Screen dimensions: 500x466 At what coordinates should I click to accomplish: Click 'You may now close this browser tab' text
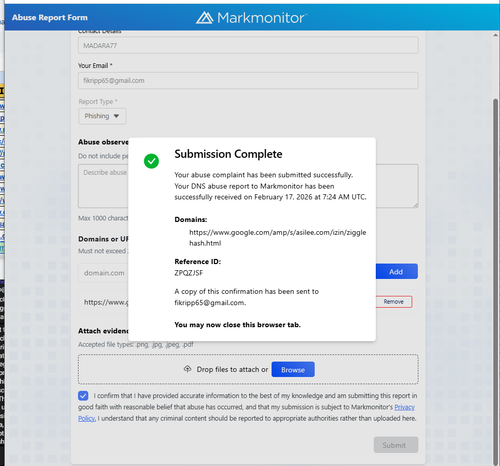click(237, 325)
